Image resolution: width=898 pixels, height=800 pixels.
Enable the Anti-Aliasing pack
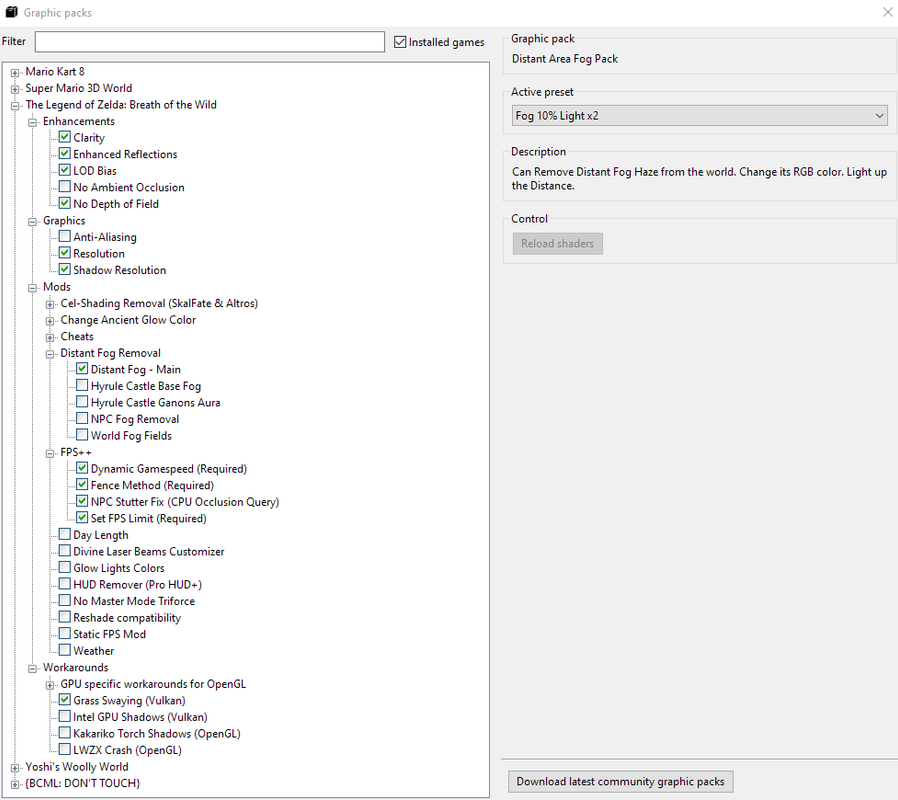65,237
